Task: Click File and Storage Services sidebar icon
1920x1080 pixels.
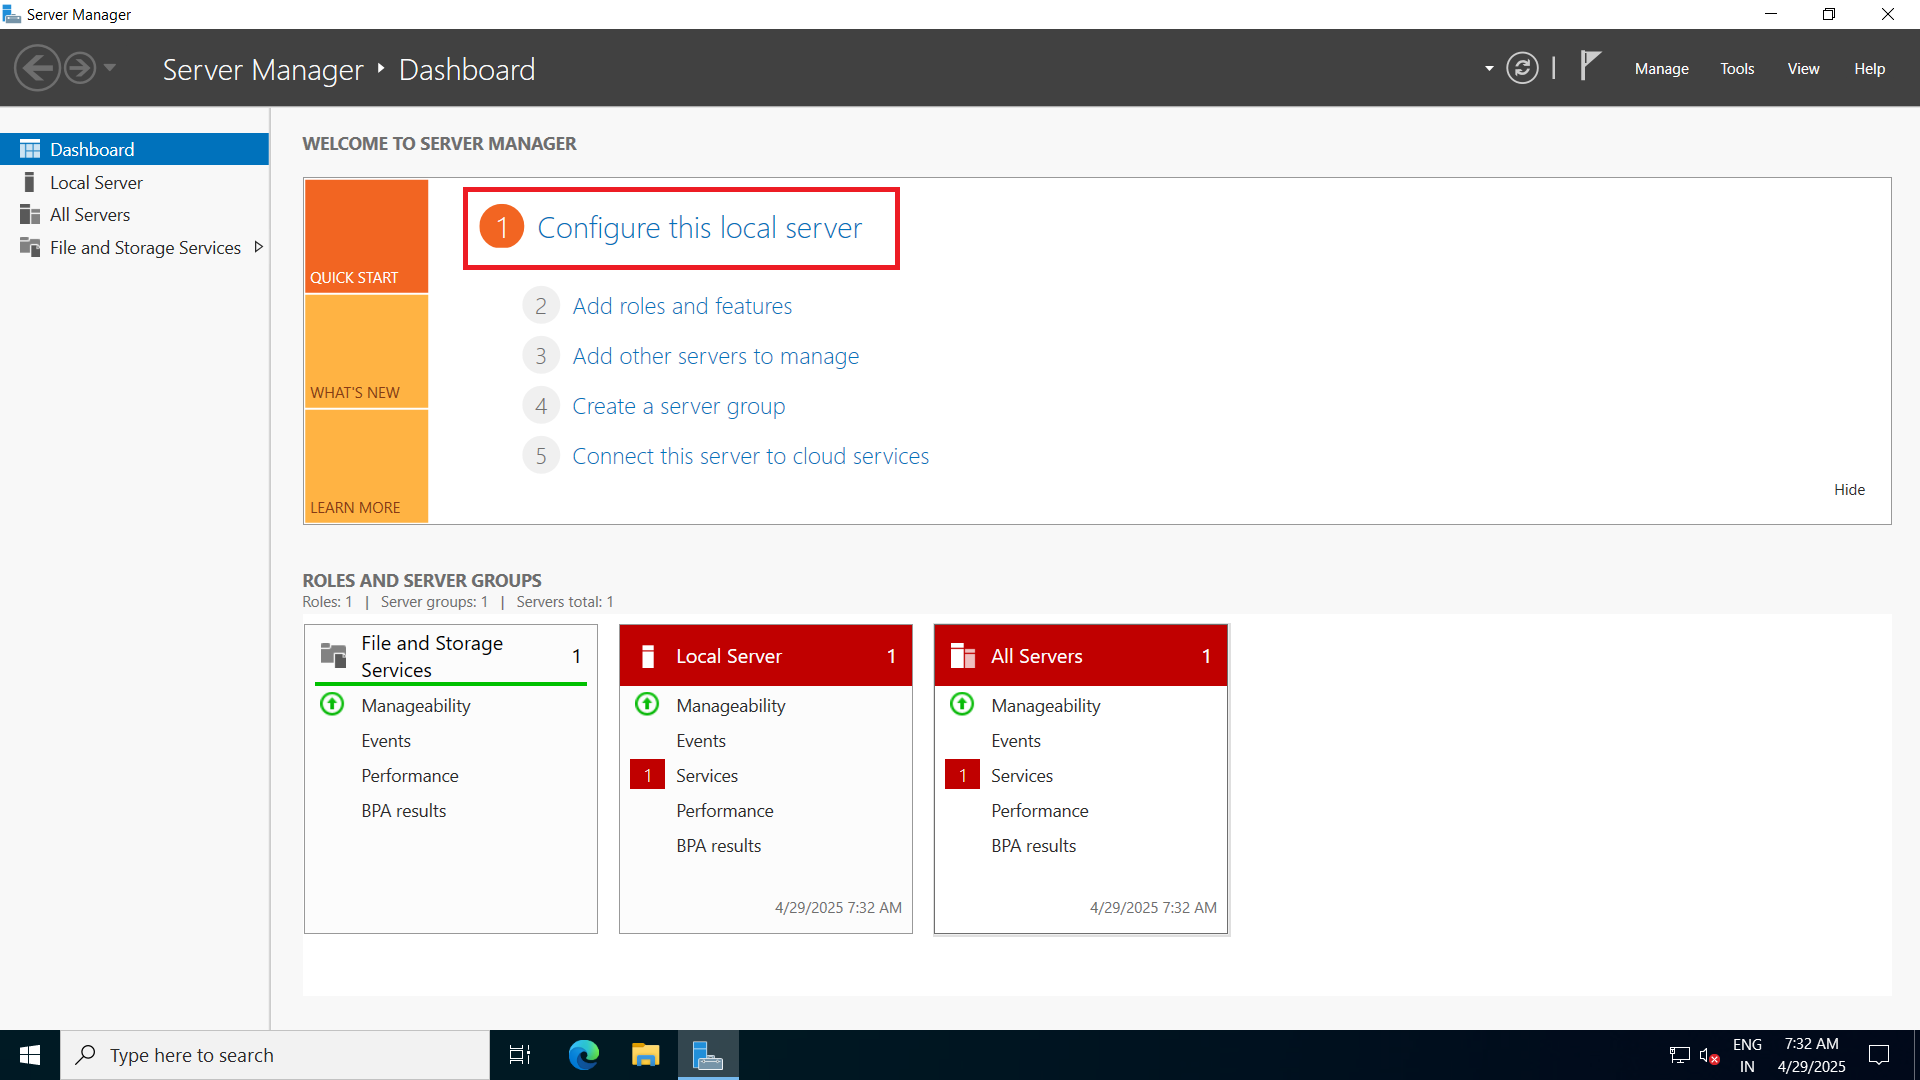Action: (30, 247)
